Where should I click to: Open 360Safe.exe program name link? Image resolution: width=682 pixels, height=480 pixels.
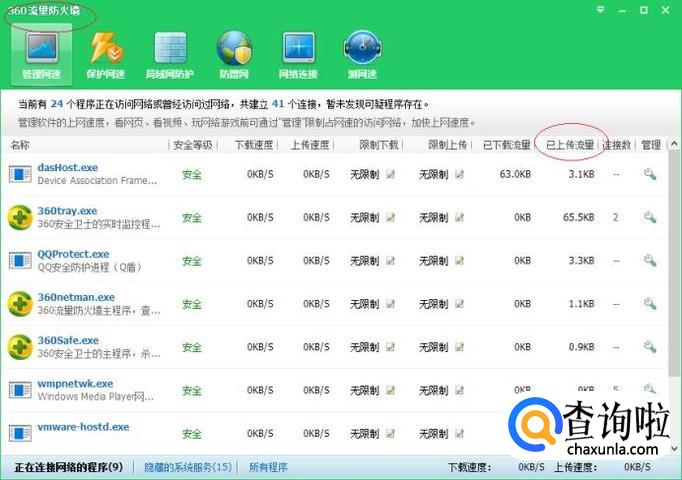(x=68, y=340)
